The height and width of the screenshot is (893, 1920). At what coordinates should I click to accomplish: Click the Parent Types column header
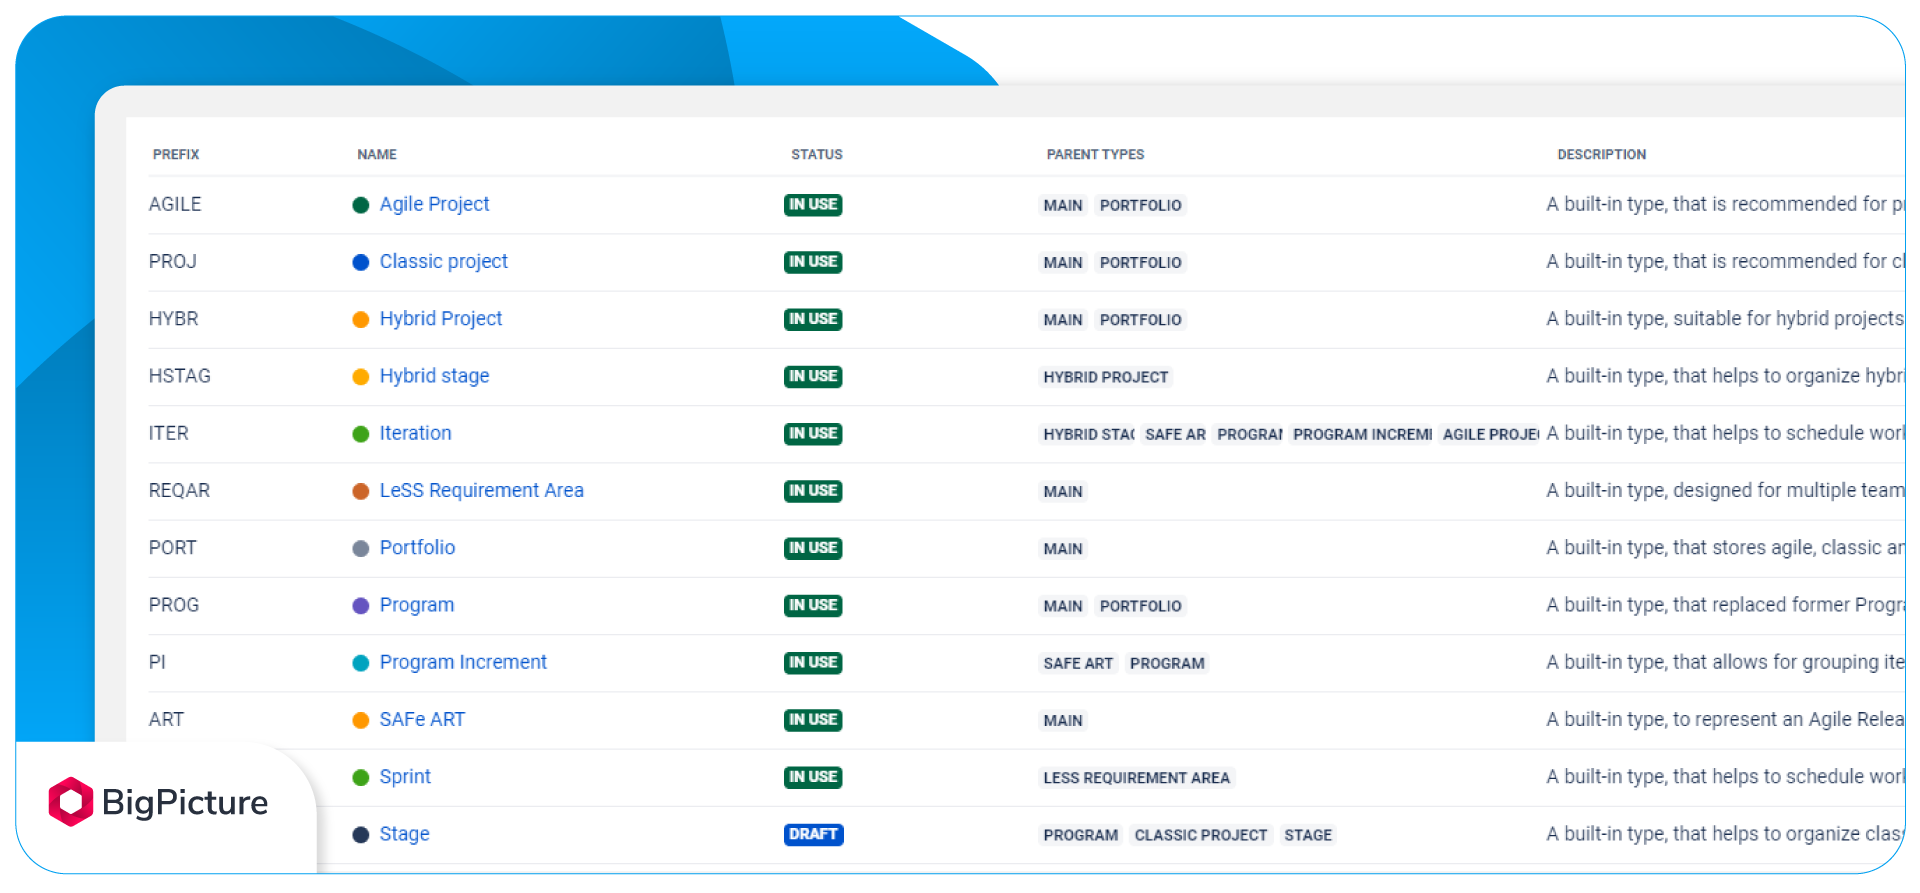[x=1095, y=154]
